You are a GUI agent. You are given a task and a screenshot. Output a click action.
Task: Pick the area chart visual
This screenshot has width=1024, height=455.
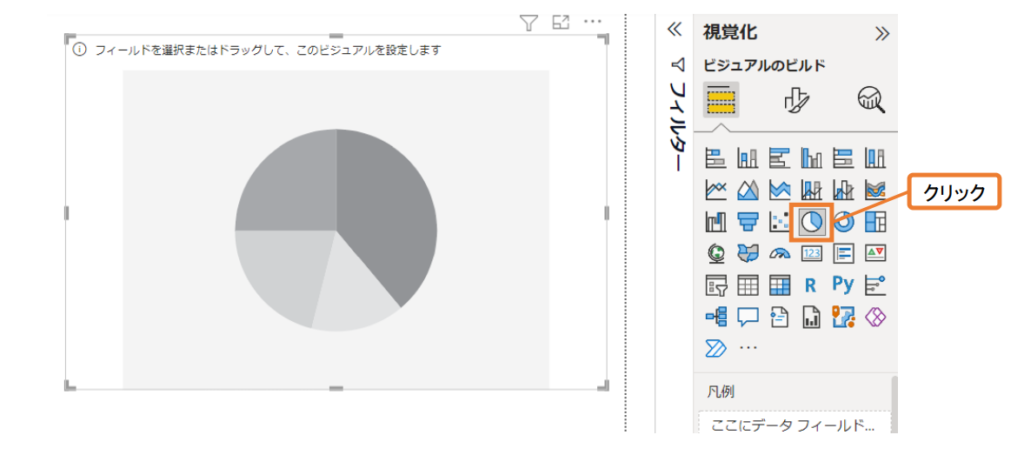click(x=748, y=190)
